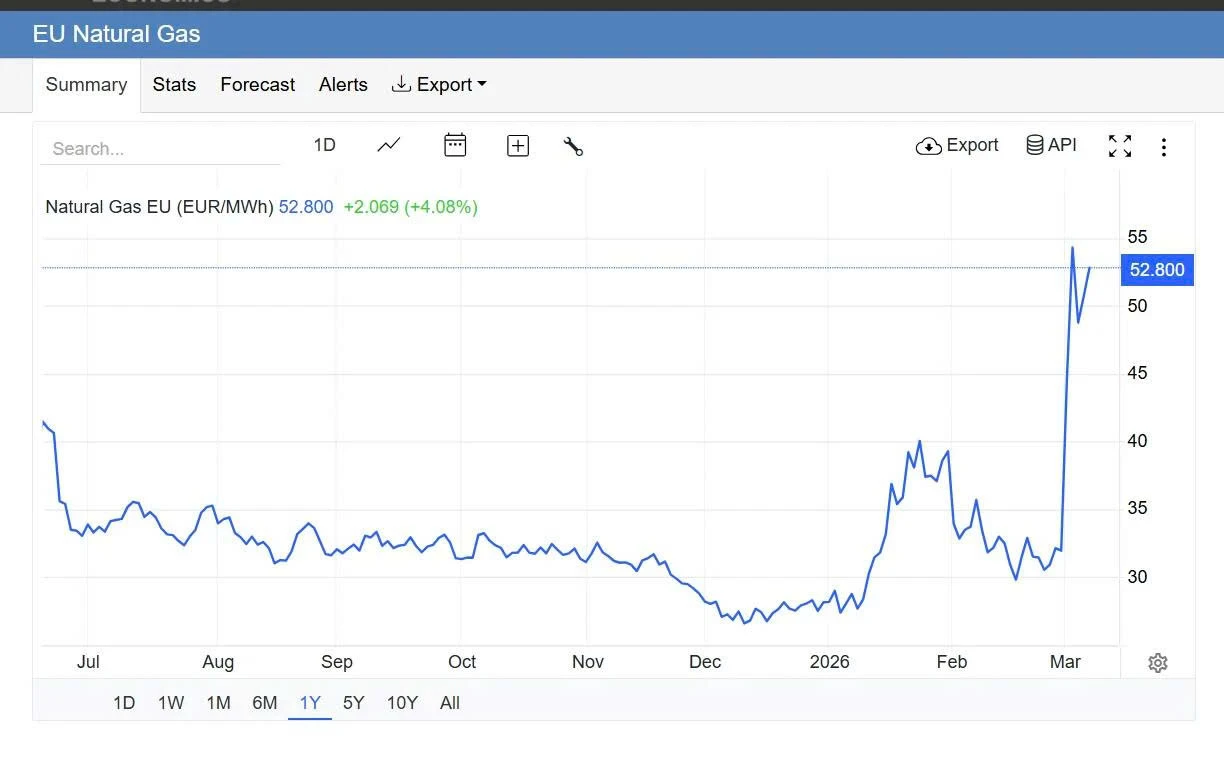Choose the 1W time range
Image resolution: width=1224 pixels, height=765 pixels.
coord(171,703)
